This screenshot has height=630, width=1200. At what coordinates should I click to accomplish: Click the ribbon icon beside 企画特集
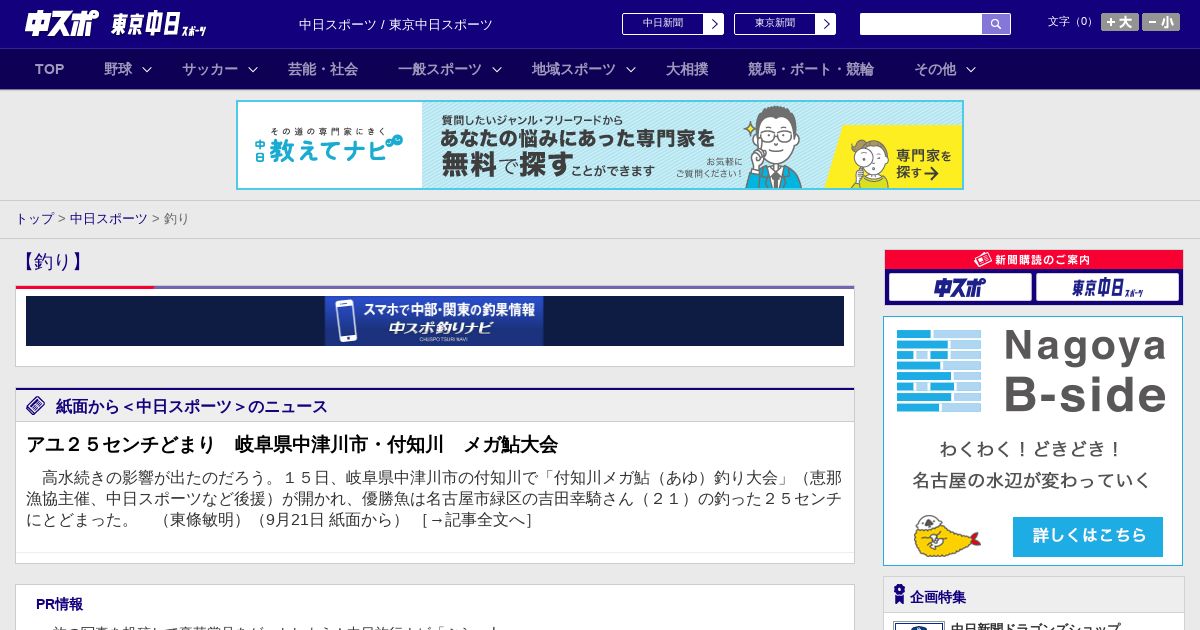(899, 595)
